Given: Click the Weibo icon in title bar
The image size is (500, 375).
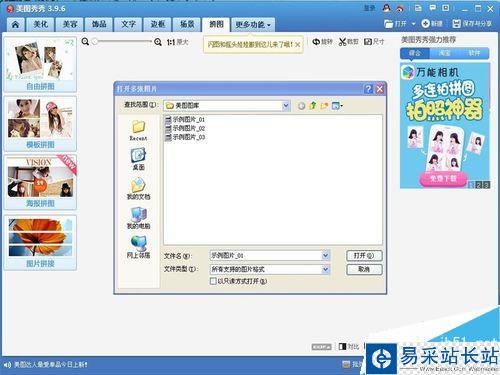Looking at the screenshot, I should pyautogui.click(x=400, y=8).
